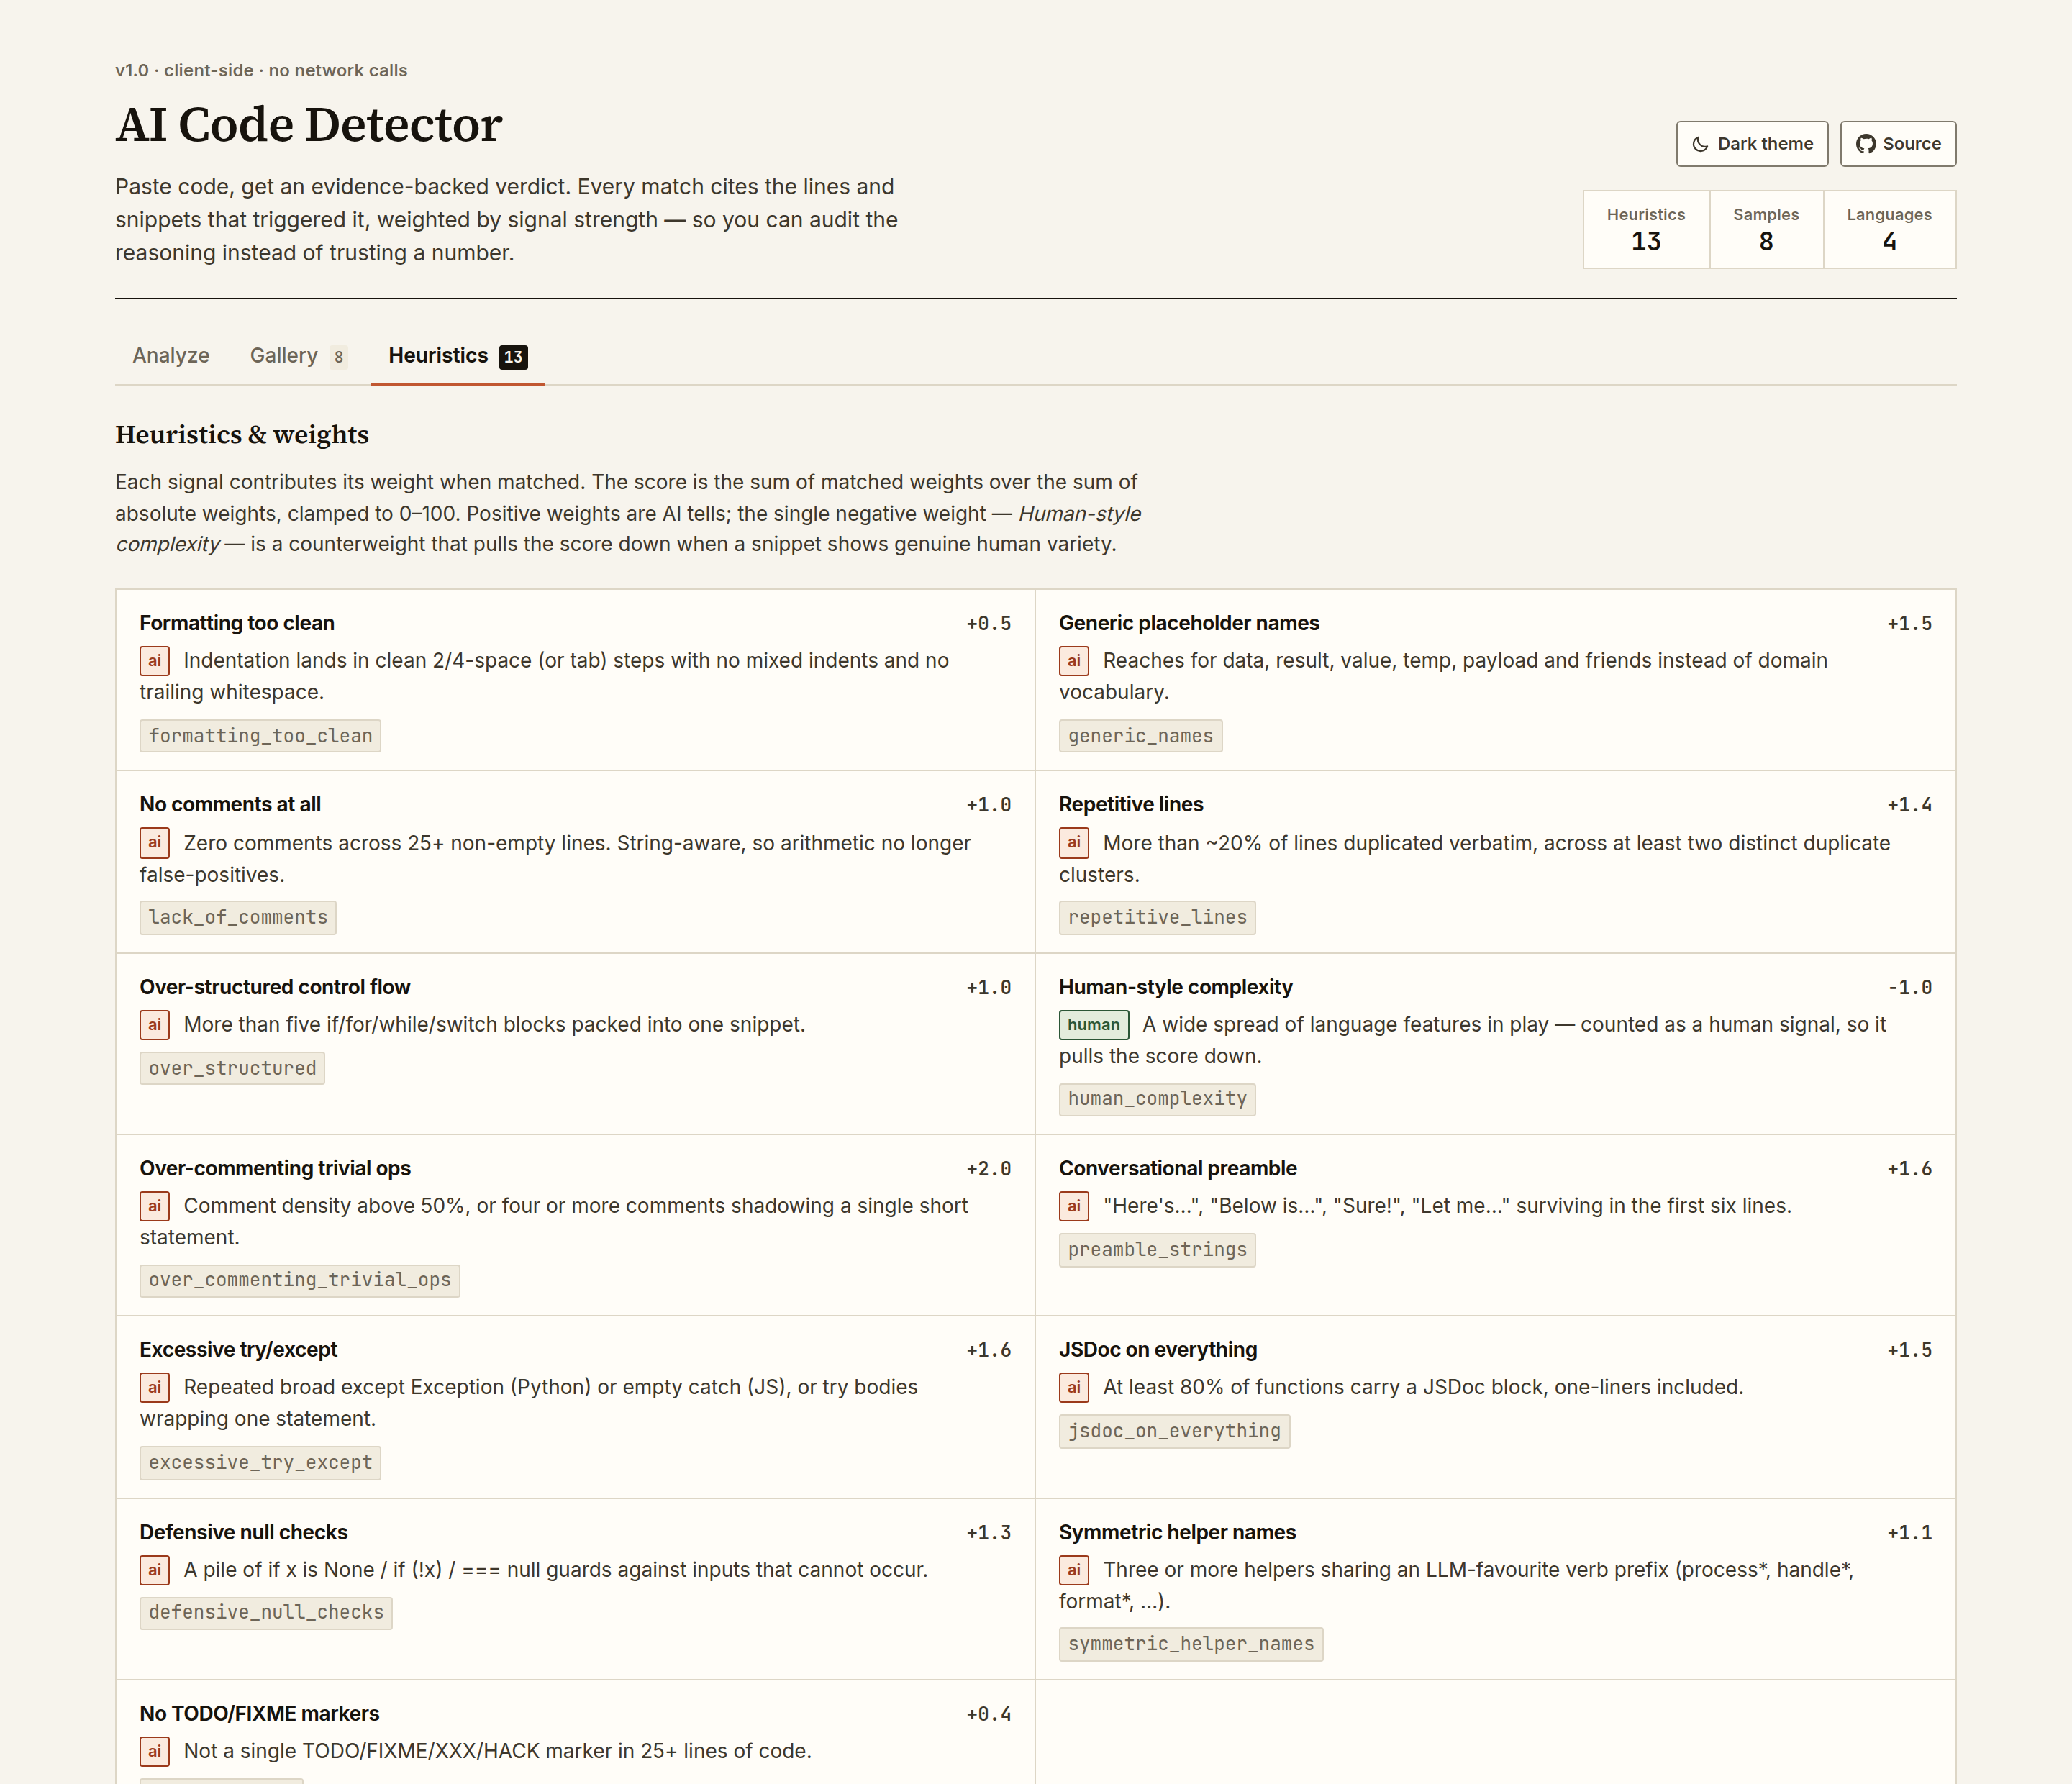2072x1784 pixels.
Task: Click the ai tag on Conversational preamble
Action: [1074, 1206]
